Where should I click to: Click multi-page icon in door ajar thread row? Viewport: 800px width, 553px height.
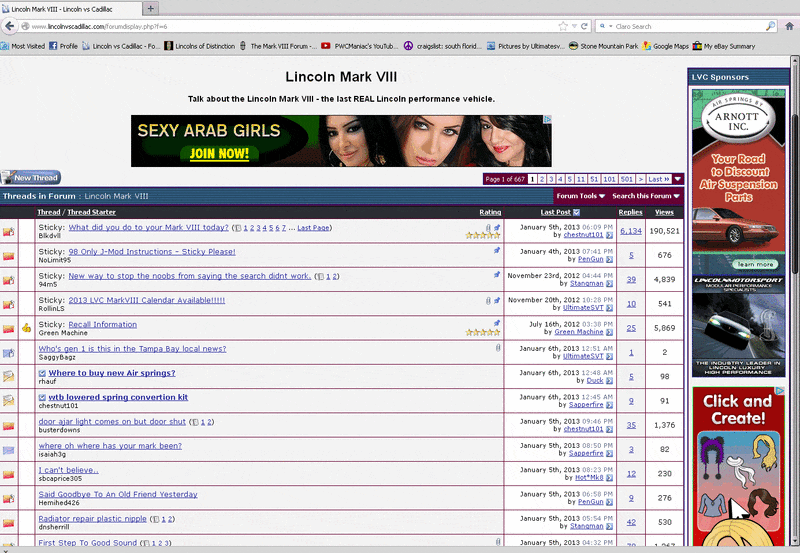194,422
